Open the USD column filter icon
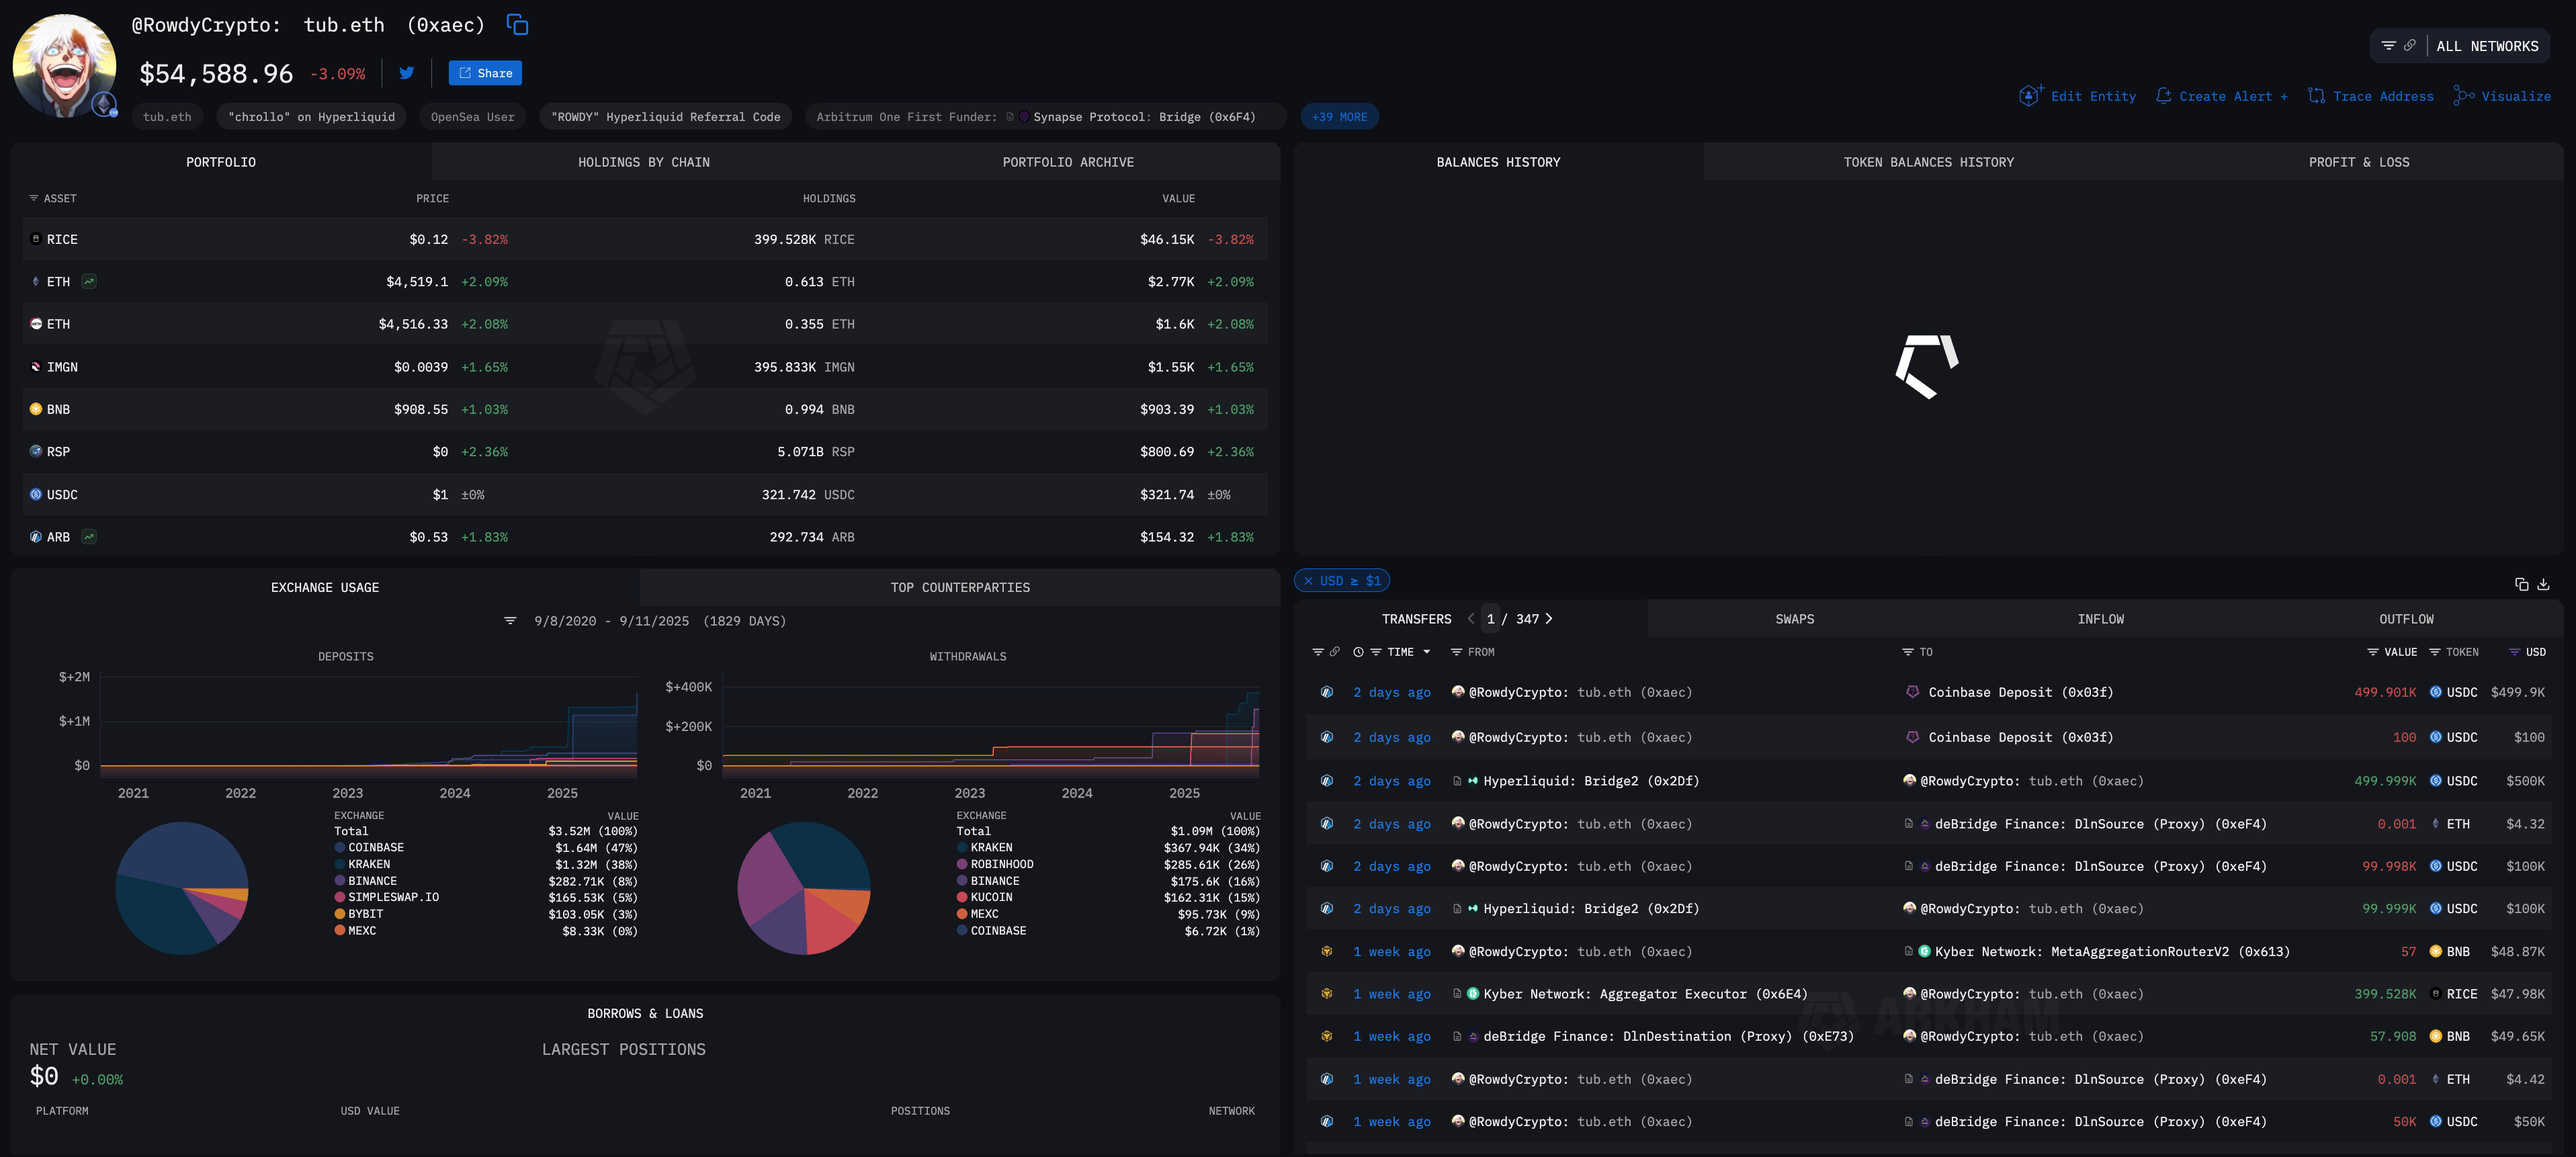 click(2514, 652)
